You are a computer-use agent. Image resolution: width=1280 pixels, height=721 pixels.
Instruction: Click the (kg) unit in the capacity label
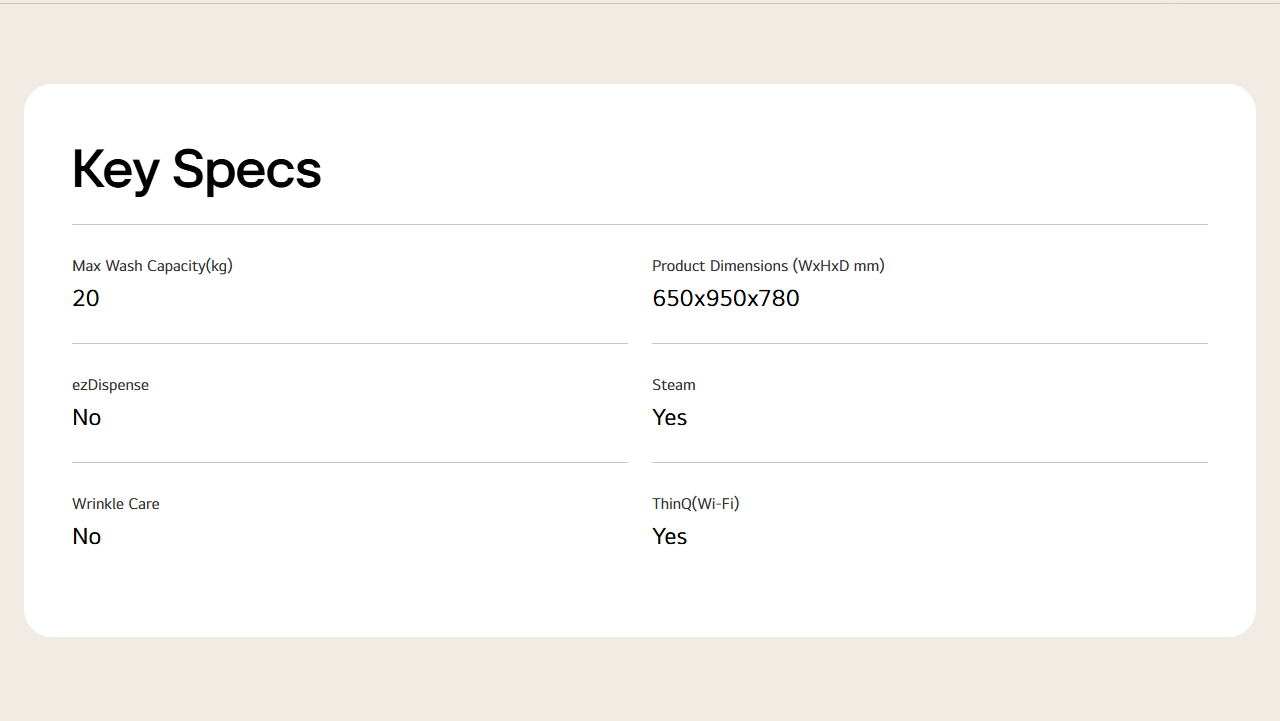coord(219,266)
